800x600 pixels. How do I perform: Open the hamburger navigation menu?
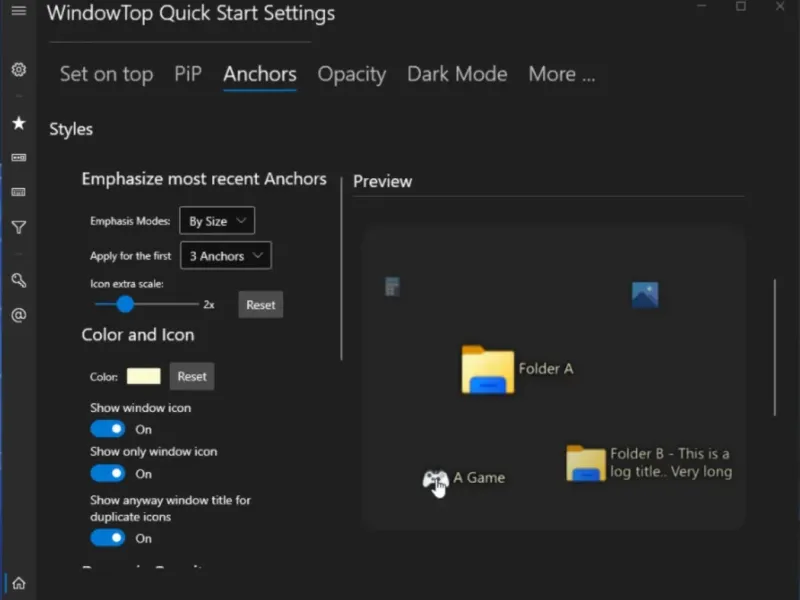pos(18,11)
